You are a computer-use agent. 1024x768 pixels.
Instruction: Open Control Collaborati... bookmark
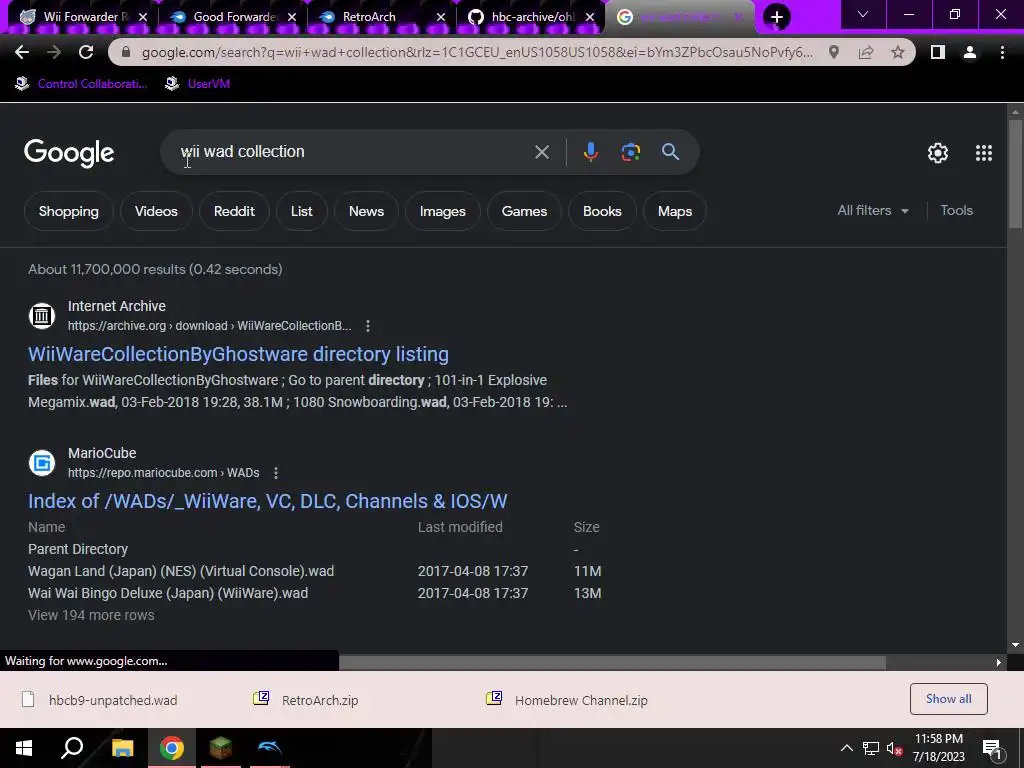tap(81, 84)
